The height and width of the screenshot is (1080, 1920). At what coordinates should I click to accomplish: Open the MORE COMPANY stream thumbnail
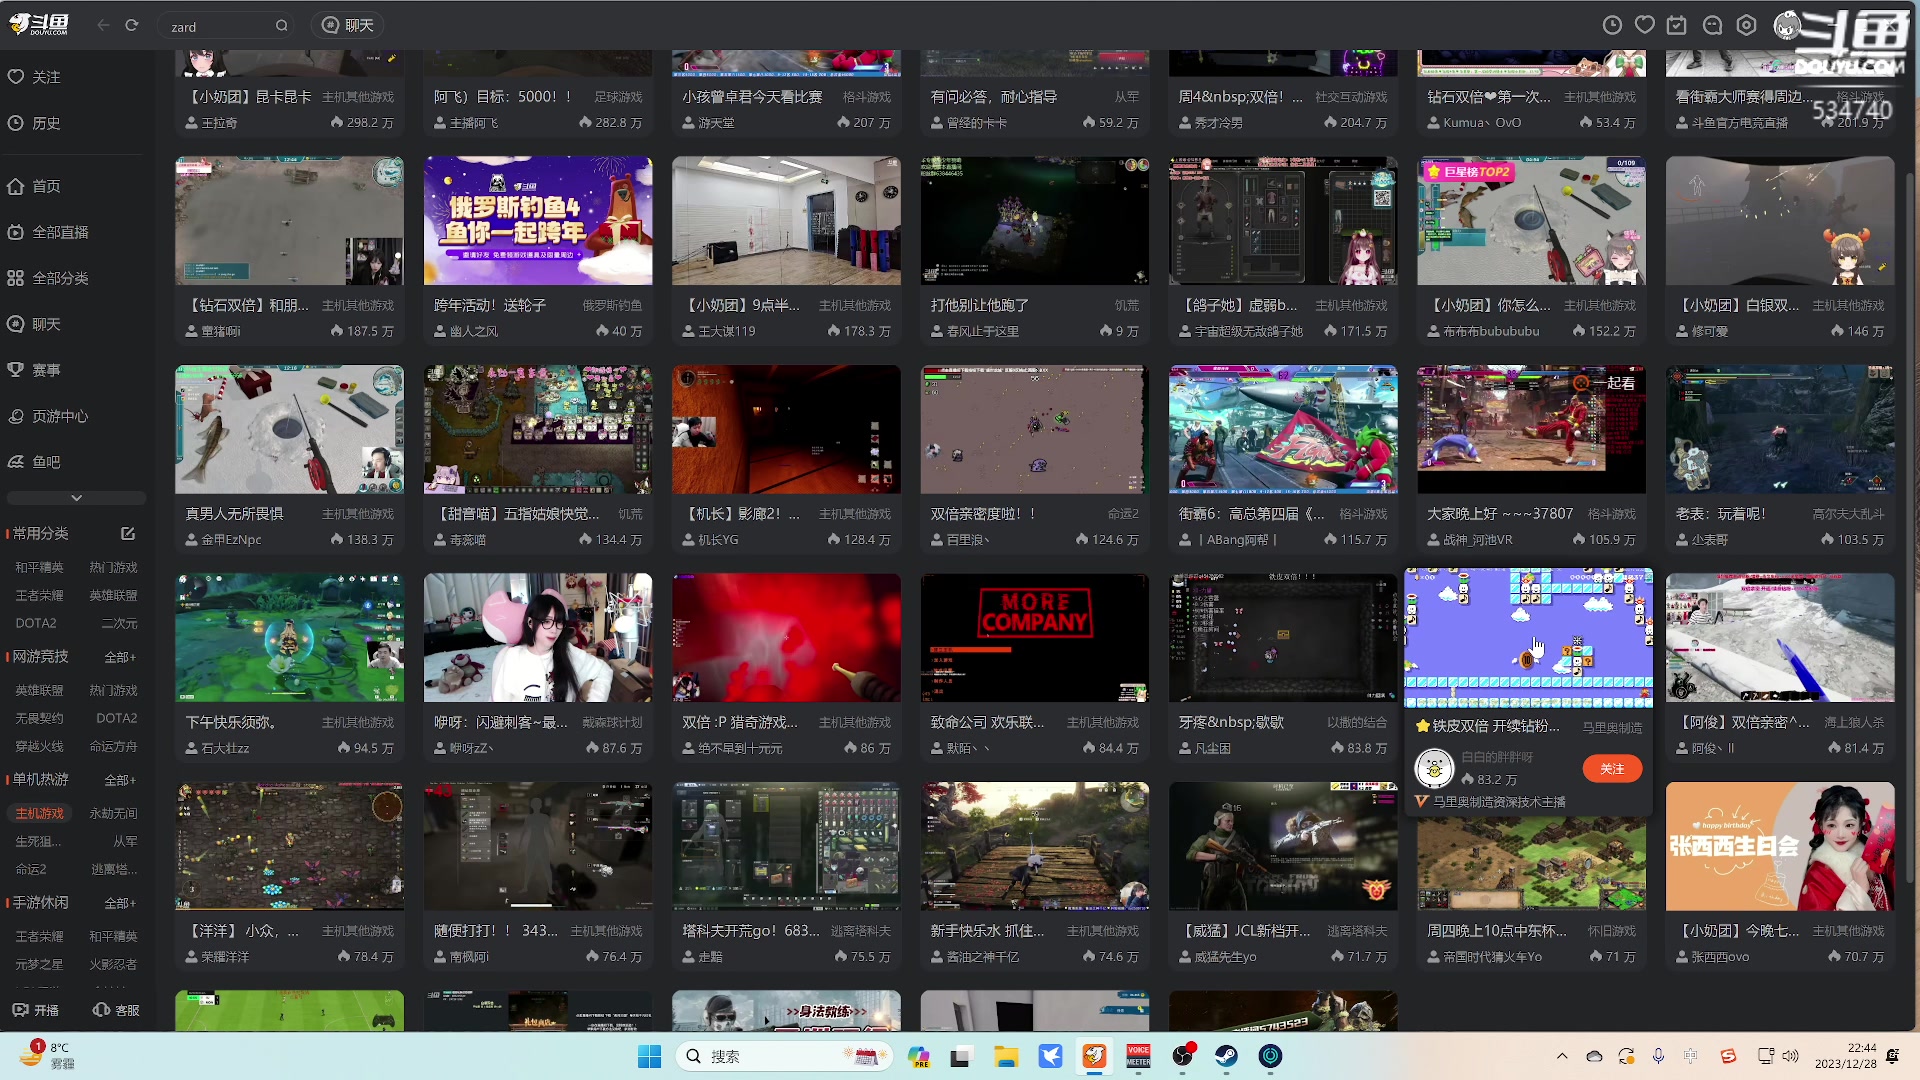[1034, 637]
